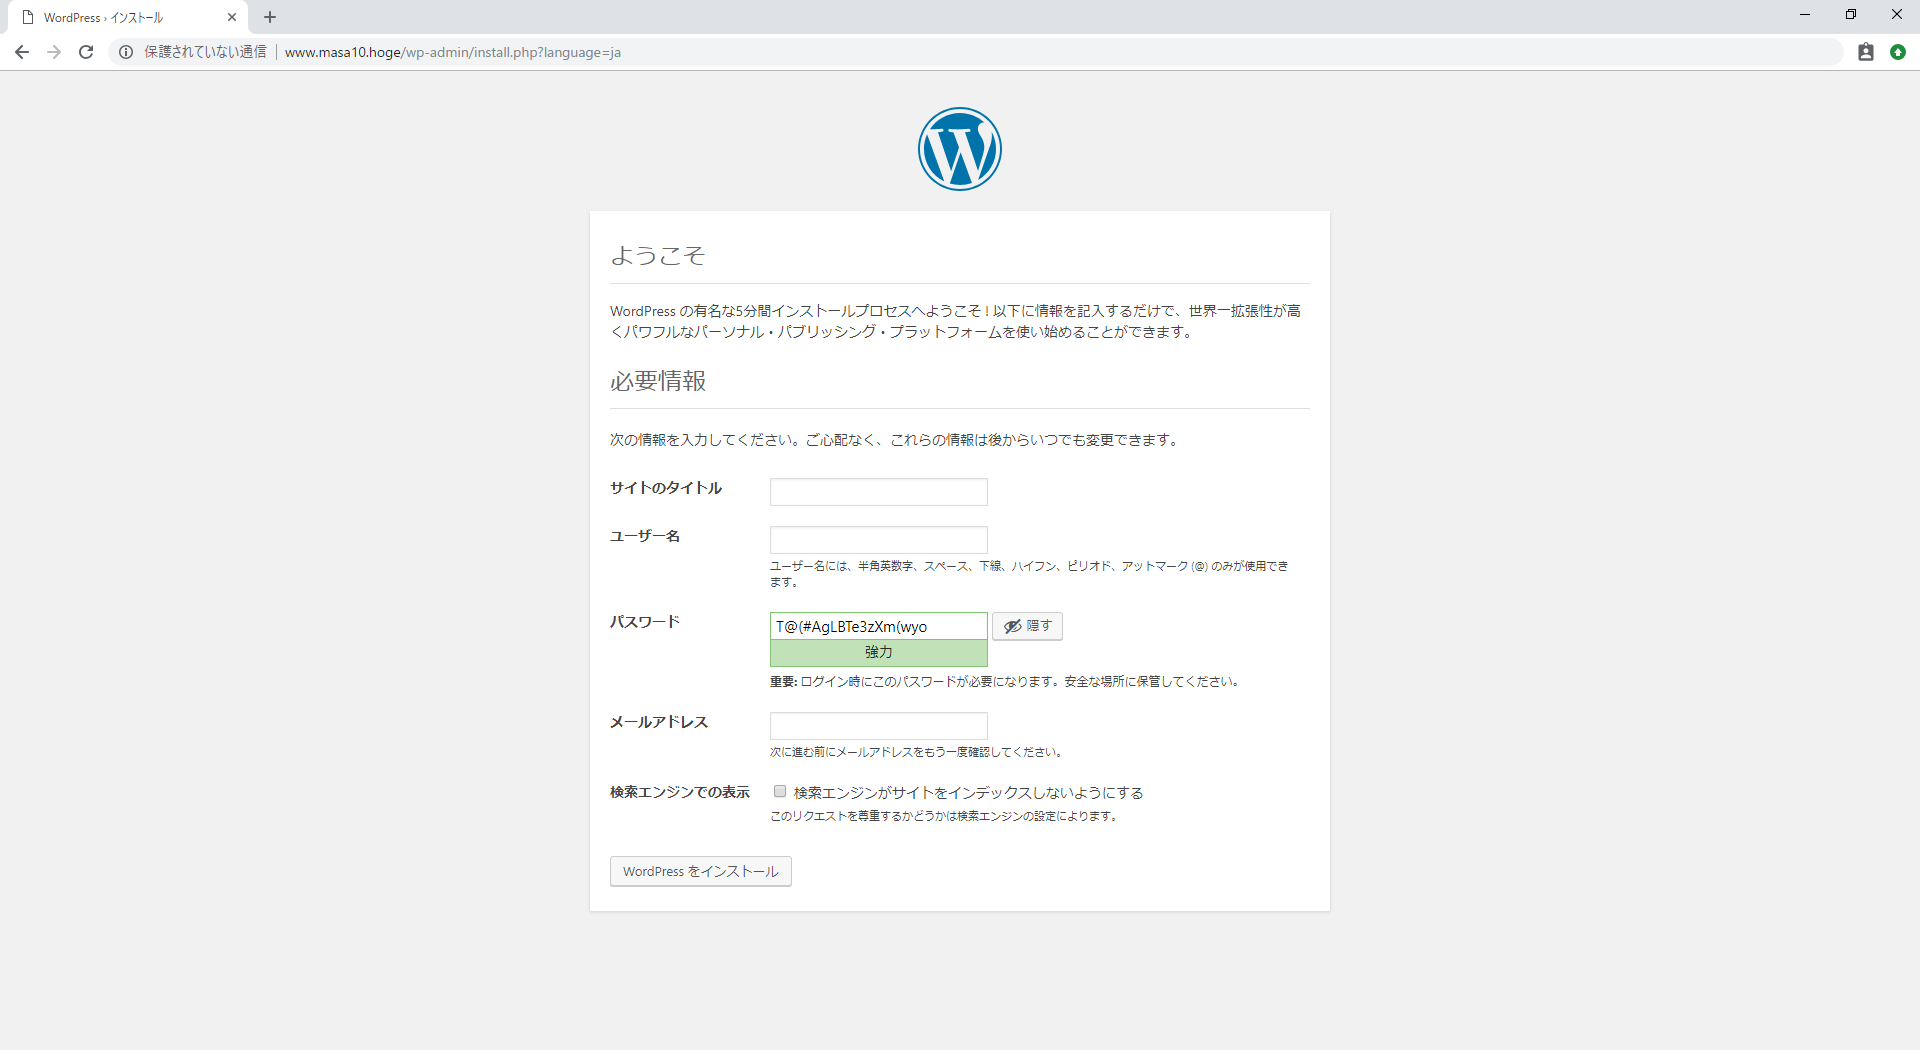This screenshot has height=1050, width=1920.
Task: Click text このリクエストを尊重するかどうかは検索エンジンの設定によります
Action: click(x=944, y=816)
